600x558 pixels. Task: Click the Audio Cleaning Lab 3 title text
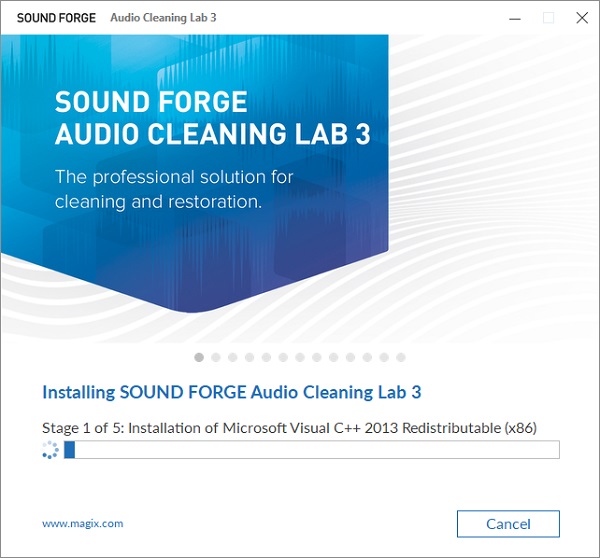pos(163,18)
